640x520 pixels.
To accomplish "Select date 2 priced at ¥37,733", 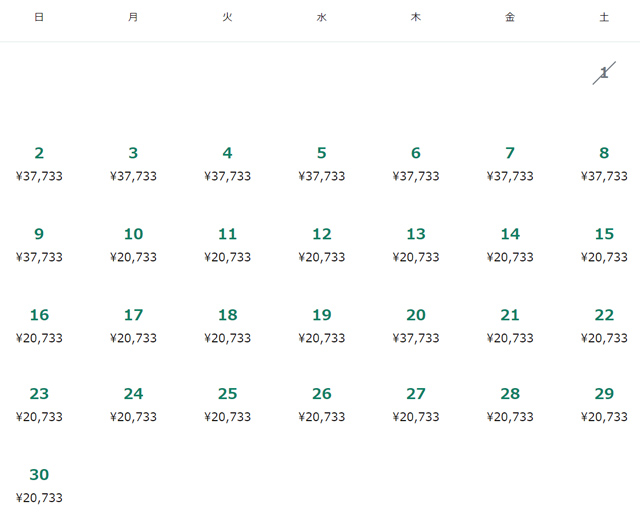I will click(x=39, y=163).
